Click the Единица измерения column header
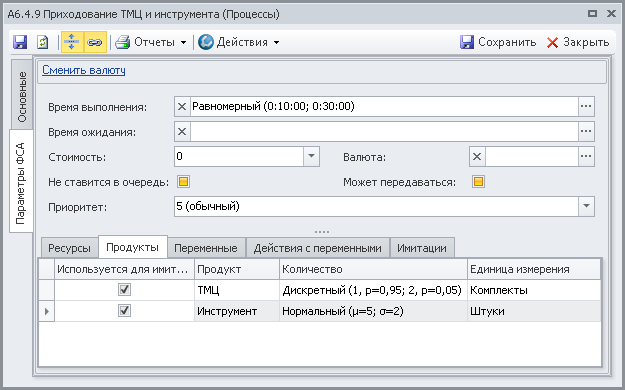Image resolution: width=625 pixels, height=390 pixels. click(x=534, y=269)
